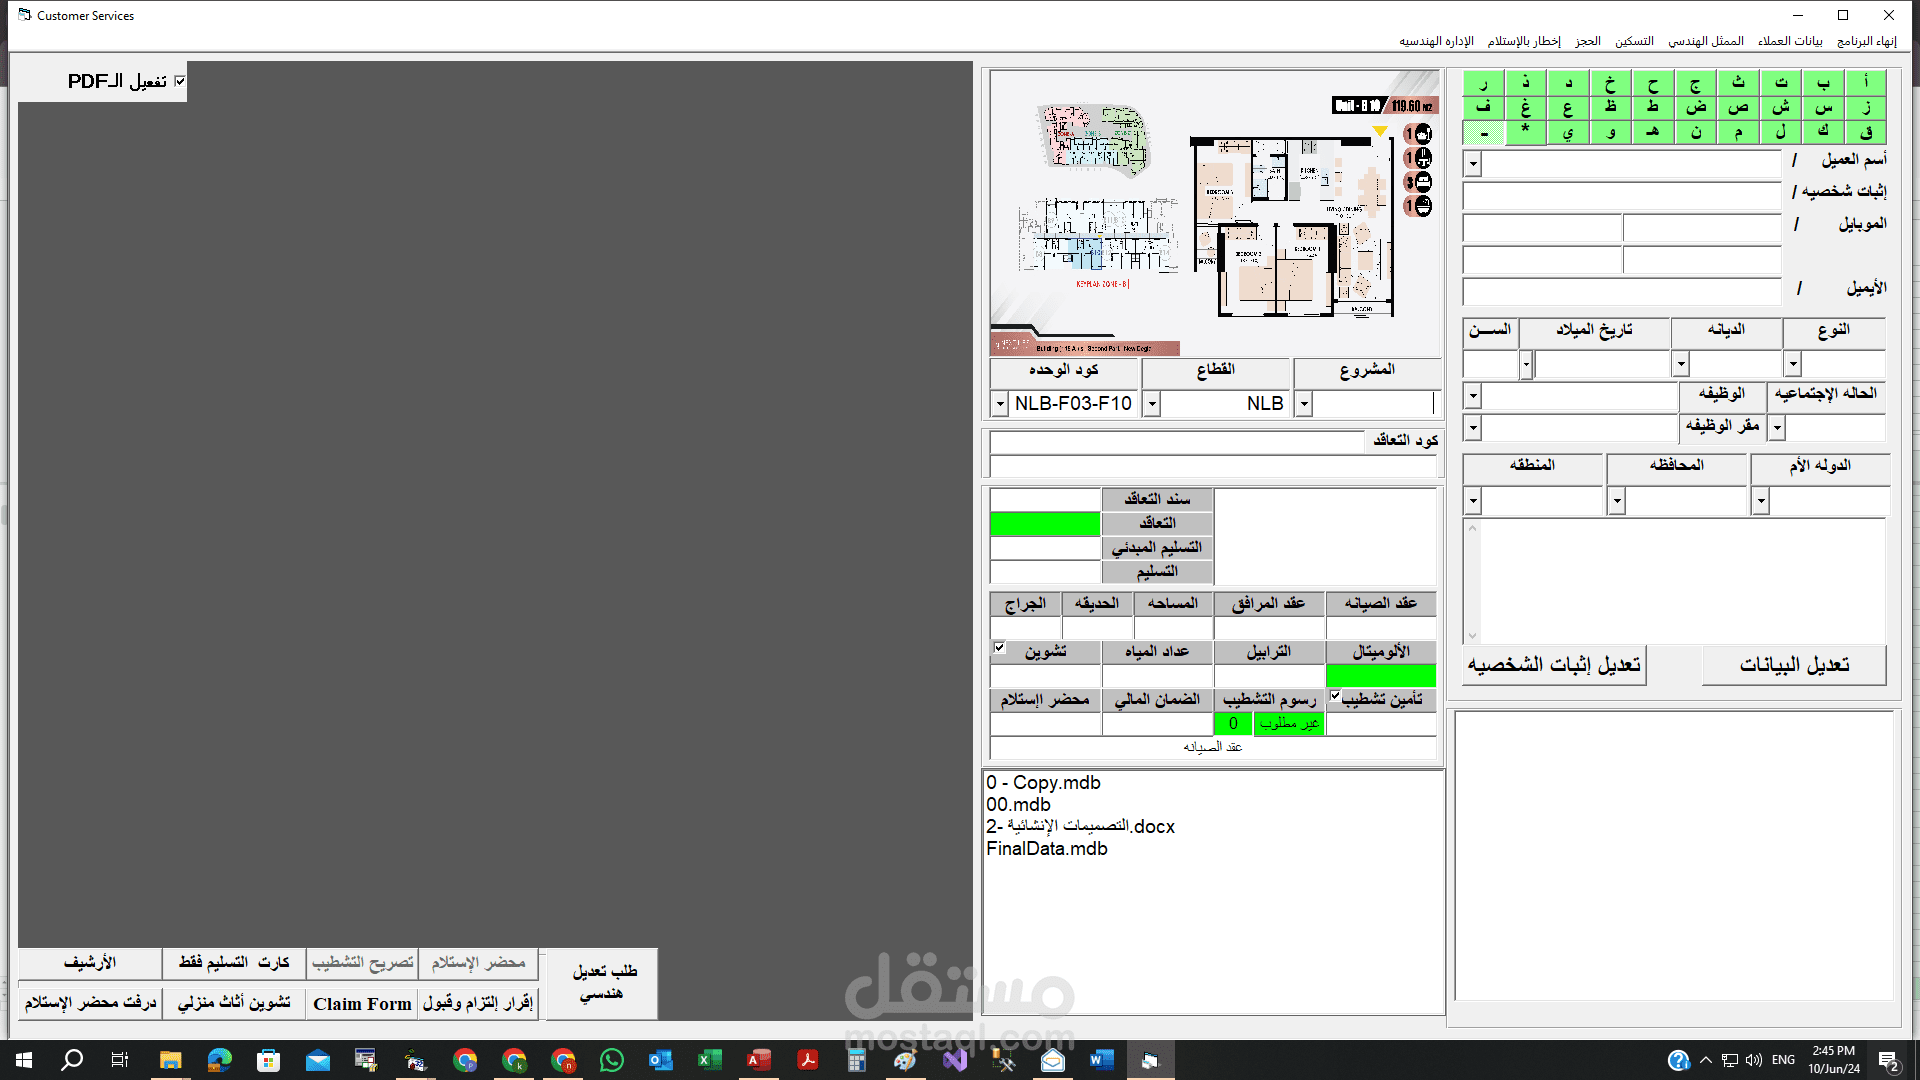Screen dimensions: 1920x1080
Task: Open the القطاع dropdown showing NLB
Action: tap(1151, 404)
